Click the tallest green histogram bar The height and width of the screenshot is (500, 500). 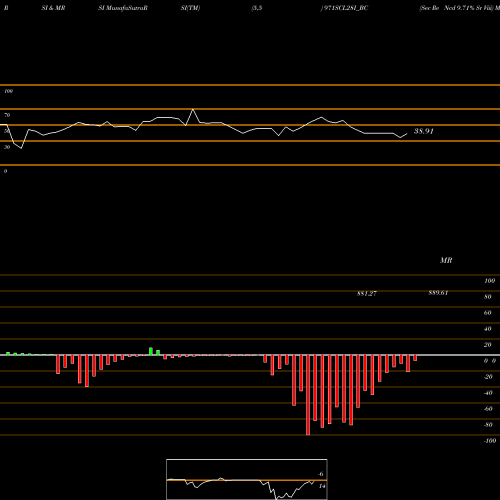click(x=151, y=351)
